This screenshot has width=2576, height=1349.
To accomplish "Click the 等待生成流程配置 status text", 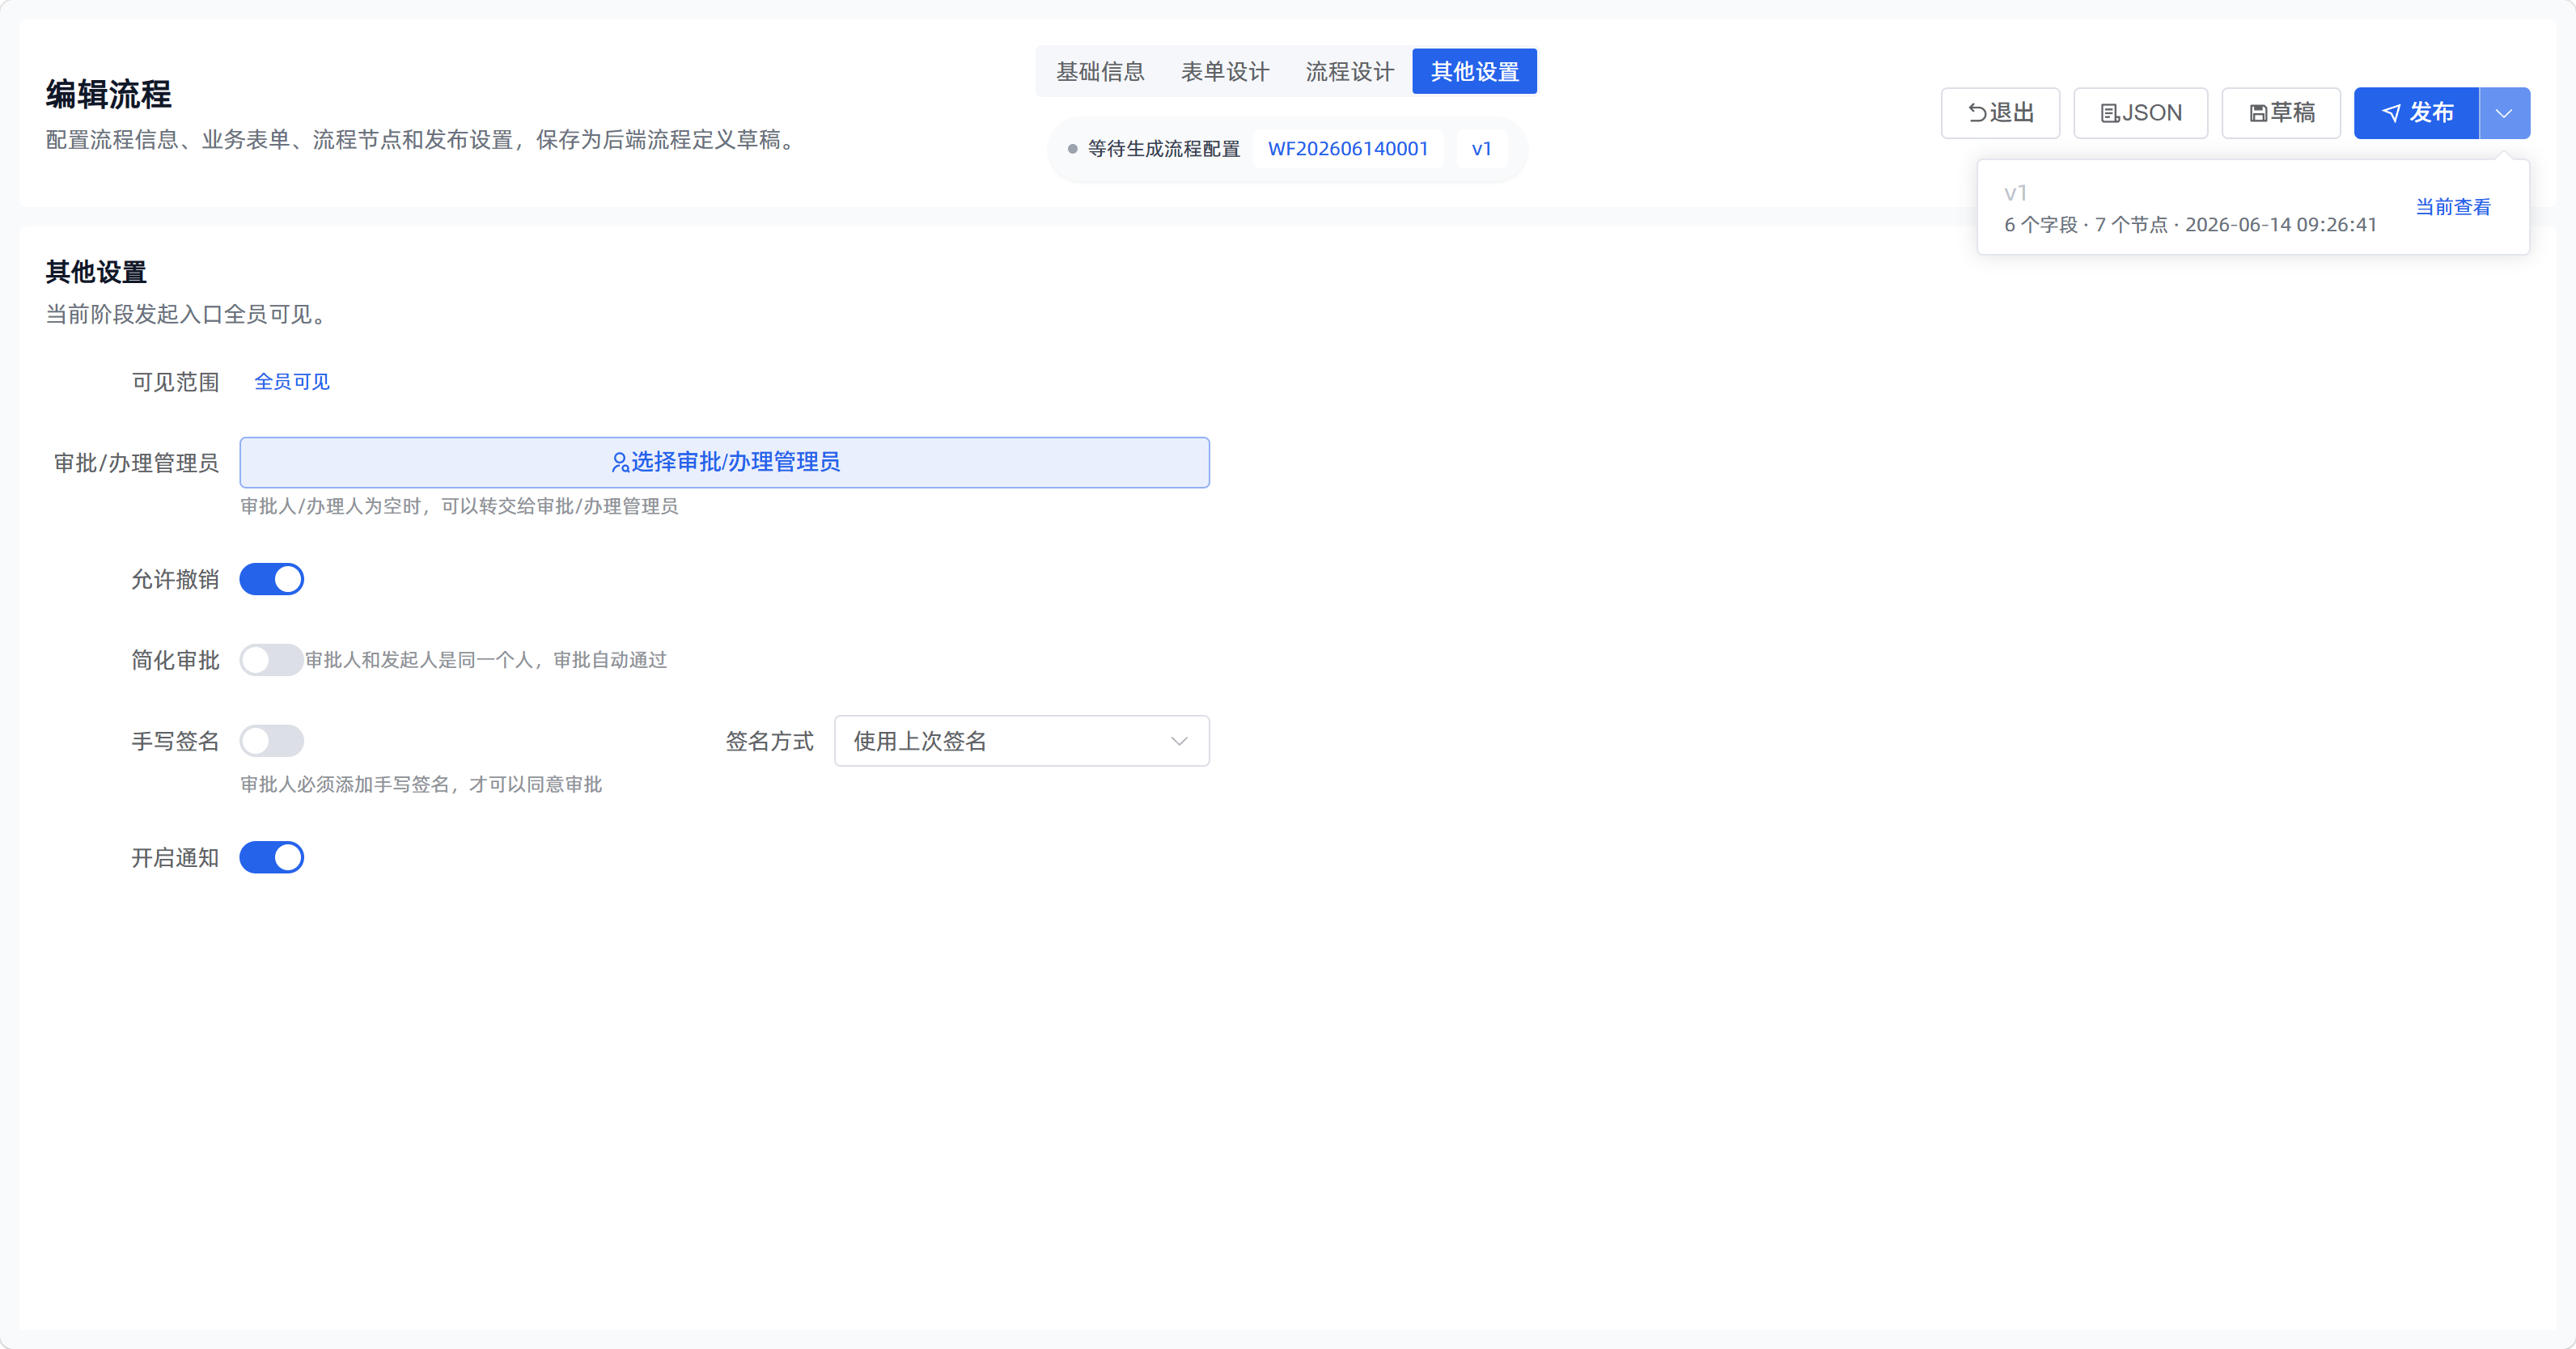I will coord(1163,149).
